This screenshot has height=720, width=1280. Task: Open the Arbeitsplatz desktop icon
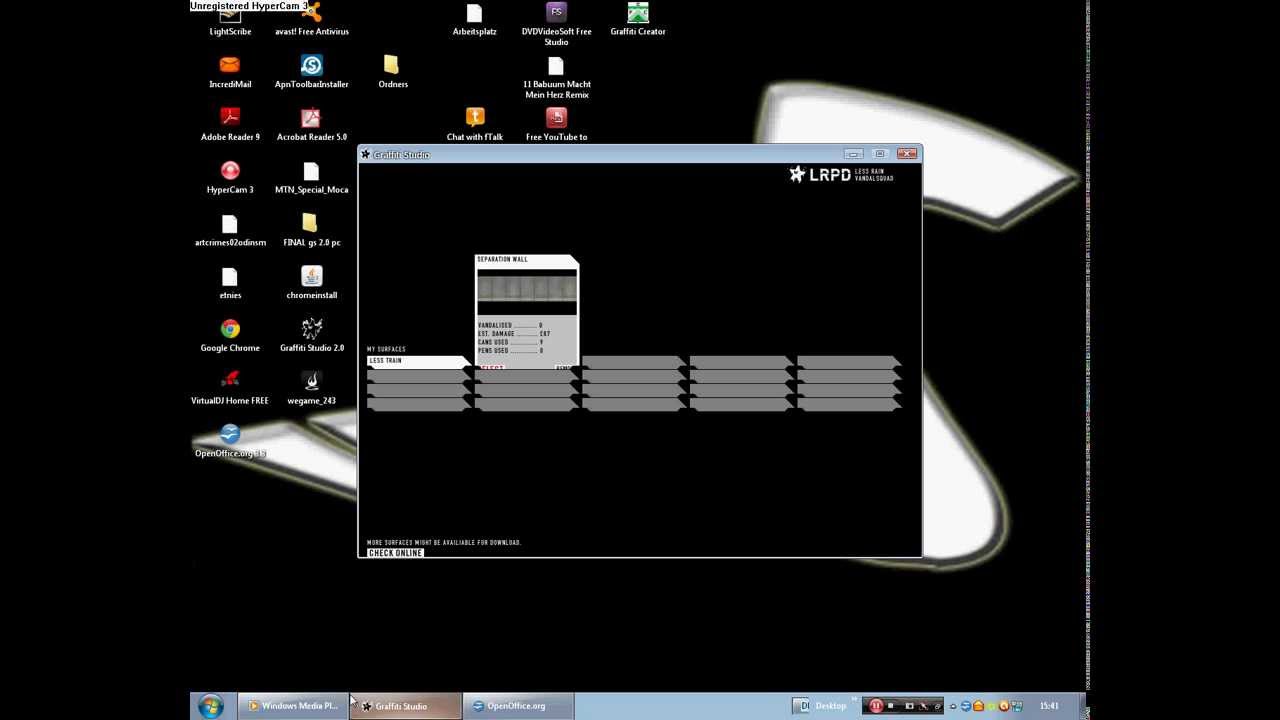point(474,20)
